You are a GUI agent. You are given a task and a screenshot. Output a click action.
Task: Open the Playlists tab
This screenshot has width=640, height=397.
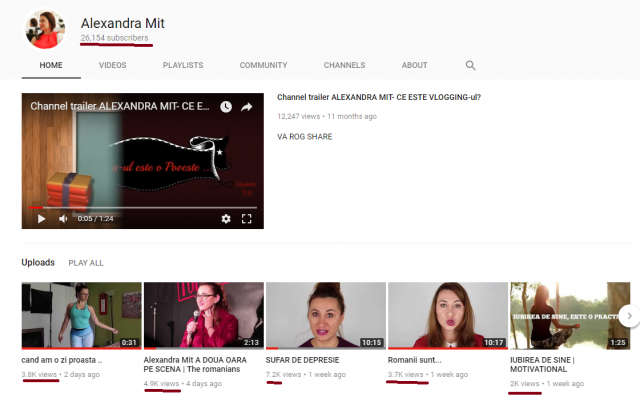tap(183, 65)
